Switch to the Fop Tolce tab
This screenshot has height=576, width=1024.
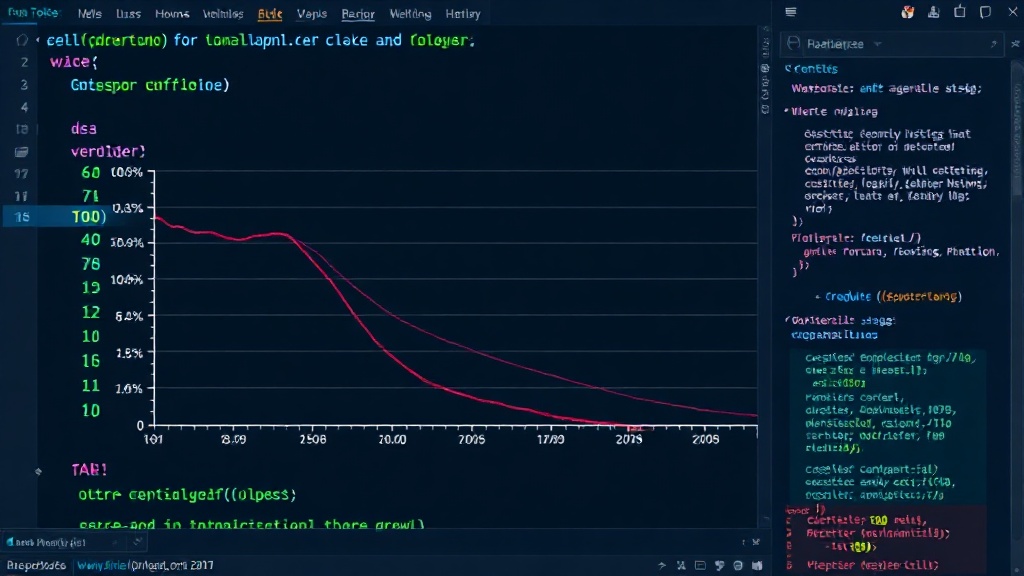click(33, 12)
